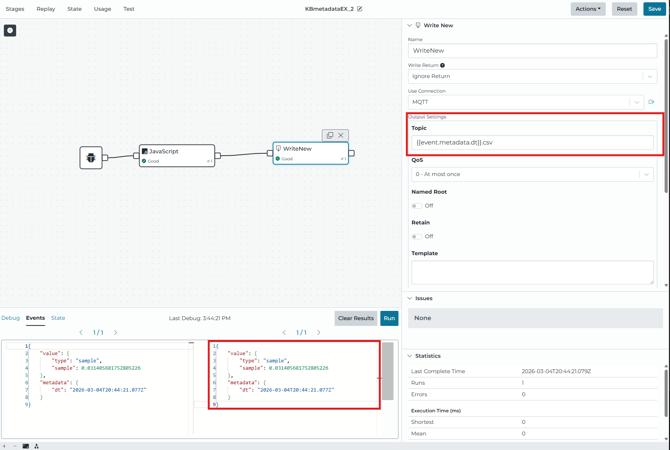670x450 pixels.
Task: Collapse the Statistics section
Action: [410, 356]
